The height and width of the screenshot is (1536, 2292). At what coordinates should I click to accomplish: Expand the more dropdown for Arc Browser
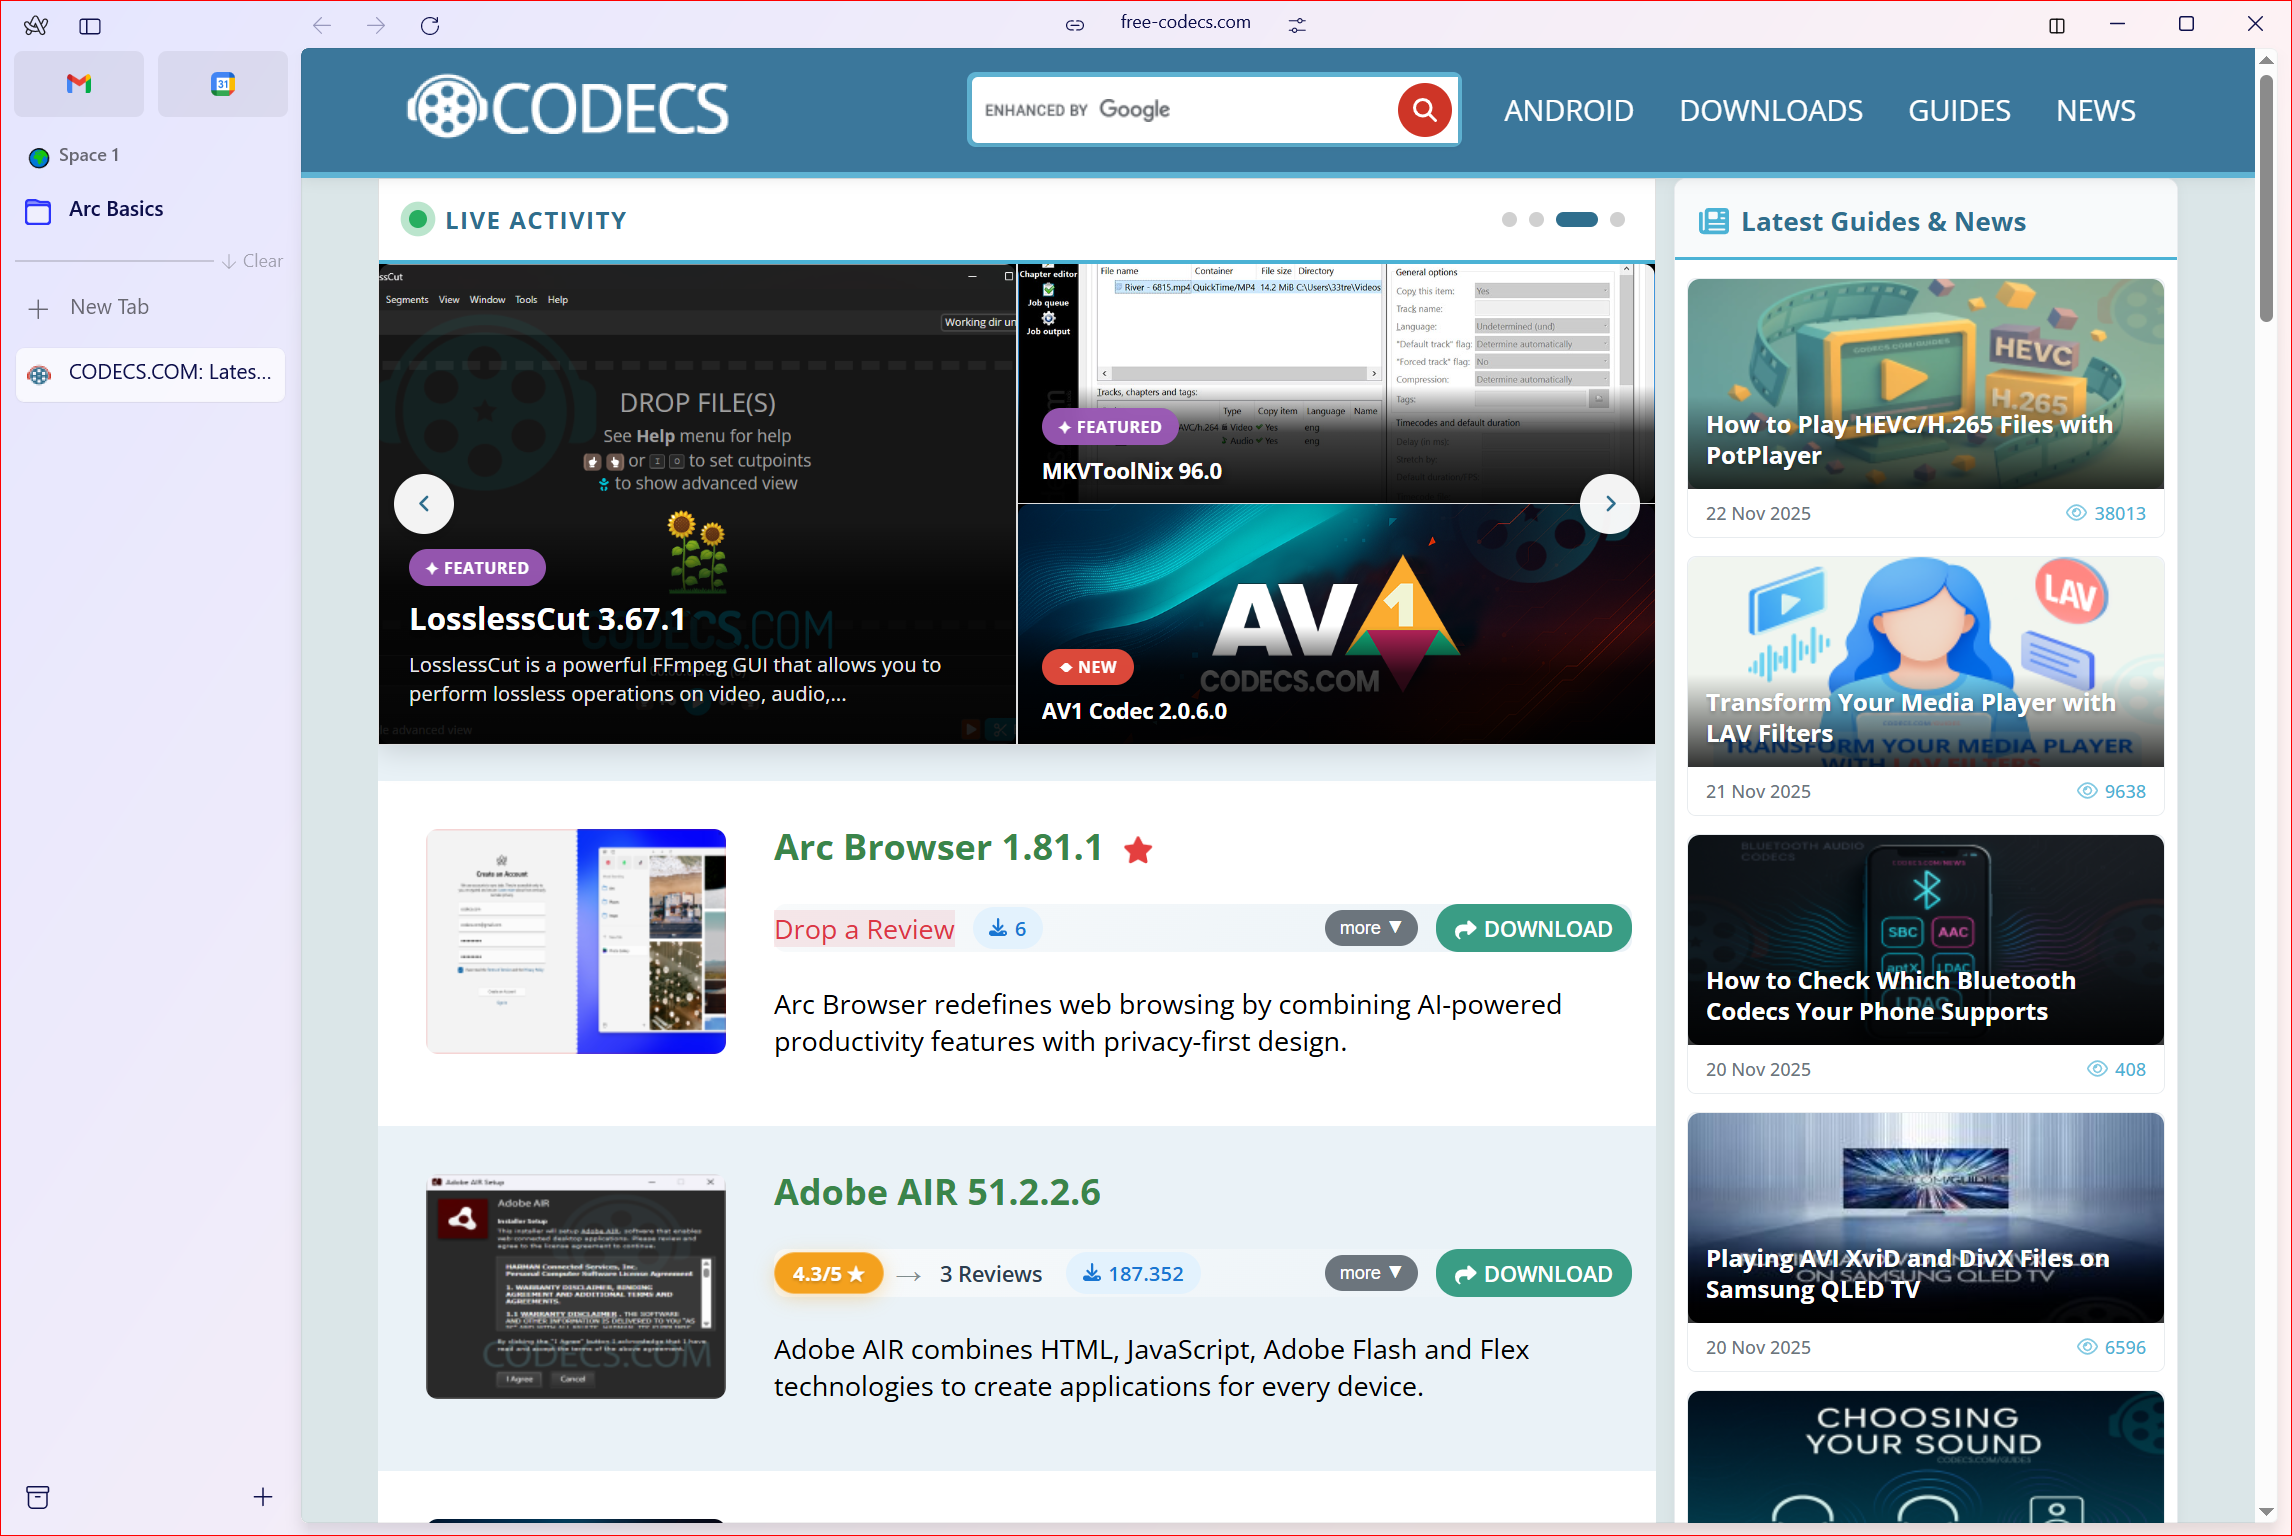point(1370,928)
